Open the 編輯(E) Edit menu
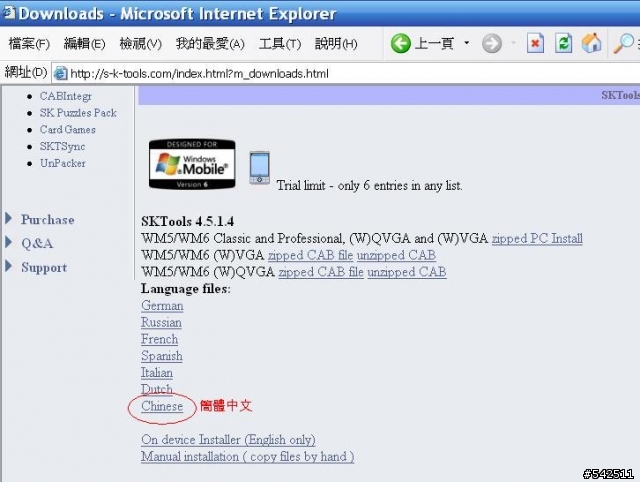The height and width of the screenshot is (482, 640). (84, 43)
